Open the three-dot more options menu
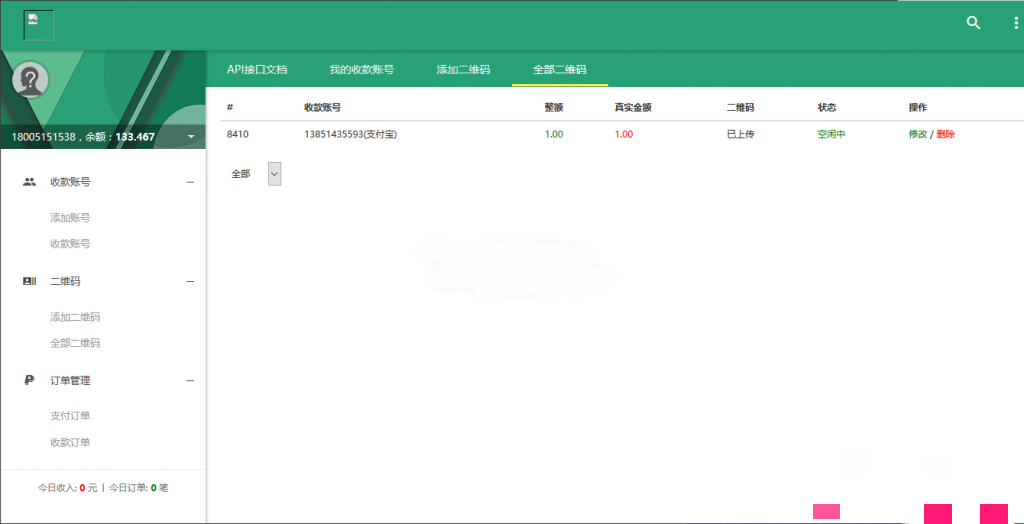Image resolution: width=1024 pixels, height=524 pixels. pyautogui.click(x=1015, y=23)
